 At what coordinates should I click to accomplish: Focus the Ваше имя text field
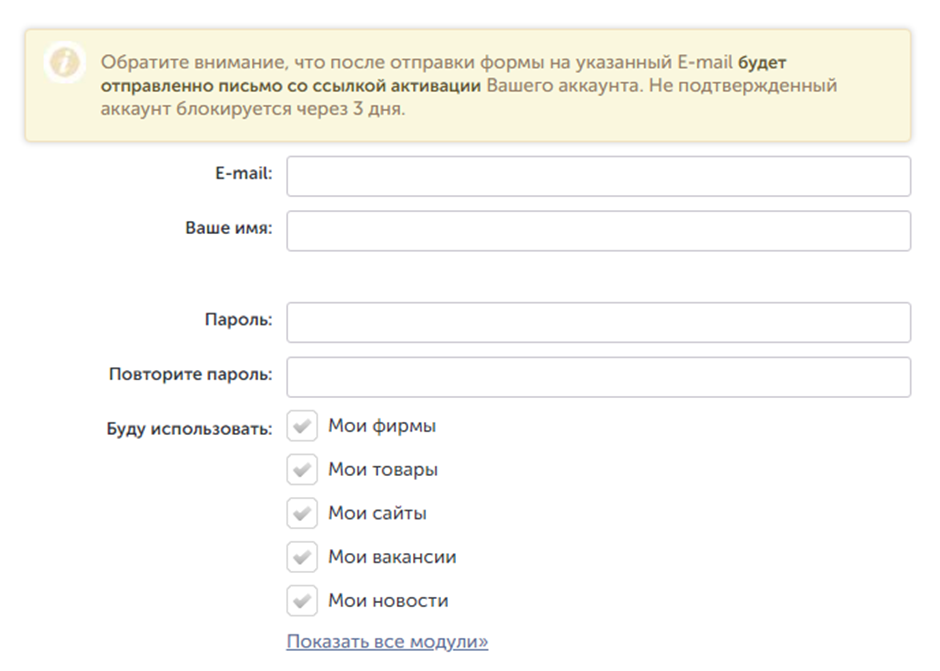coord(598,230)
